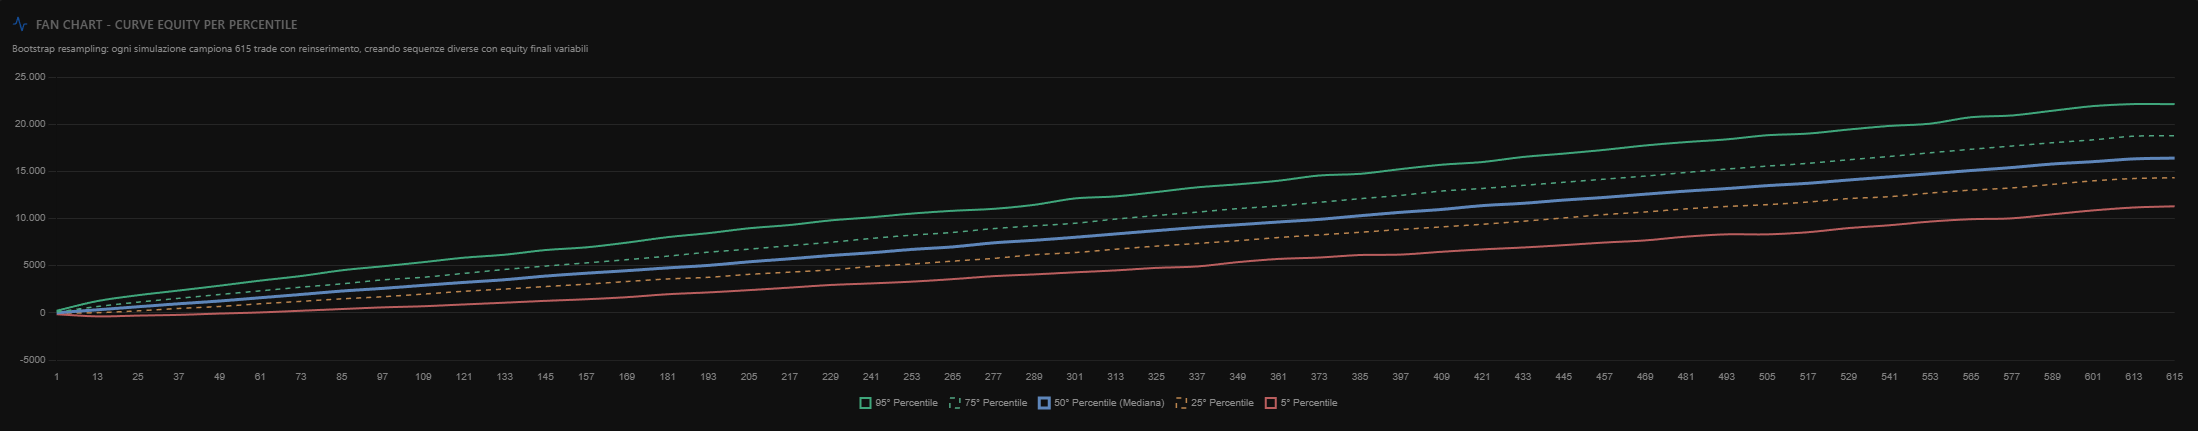Click the x-axis tick labeled 457
This screenshot has width=2198, height=431.
coord(1604,377)
